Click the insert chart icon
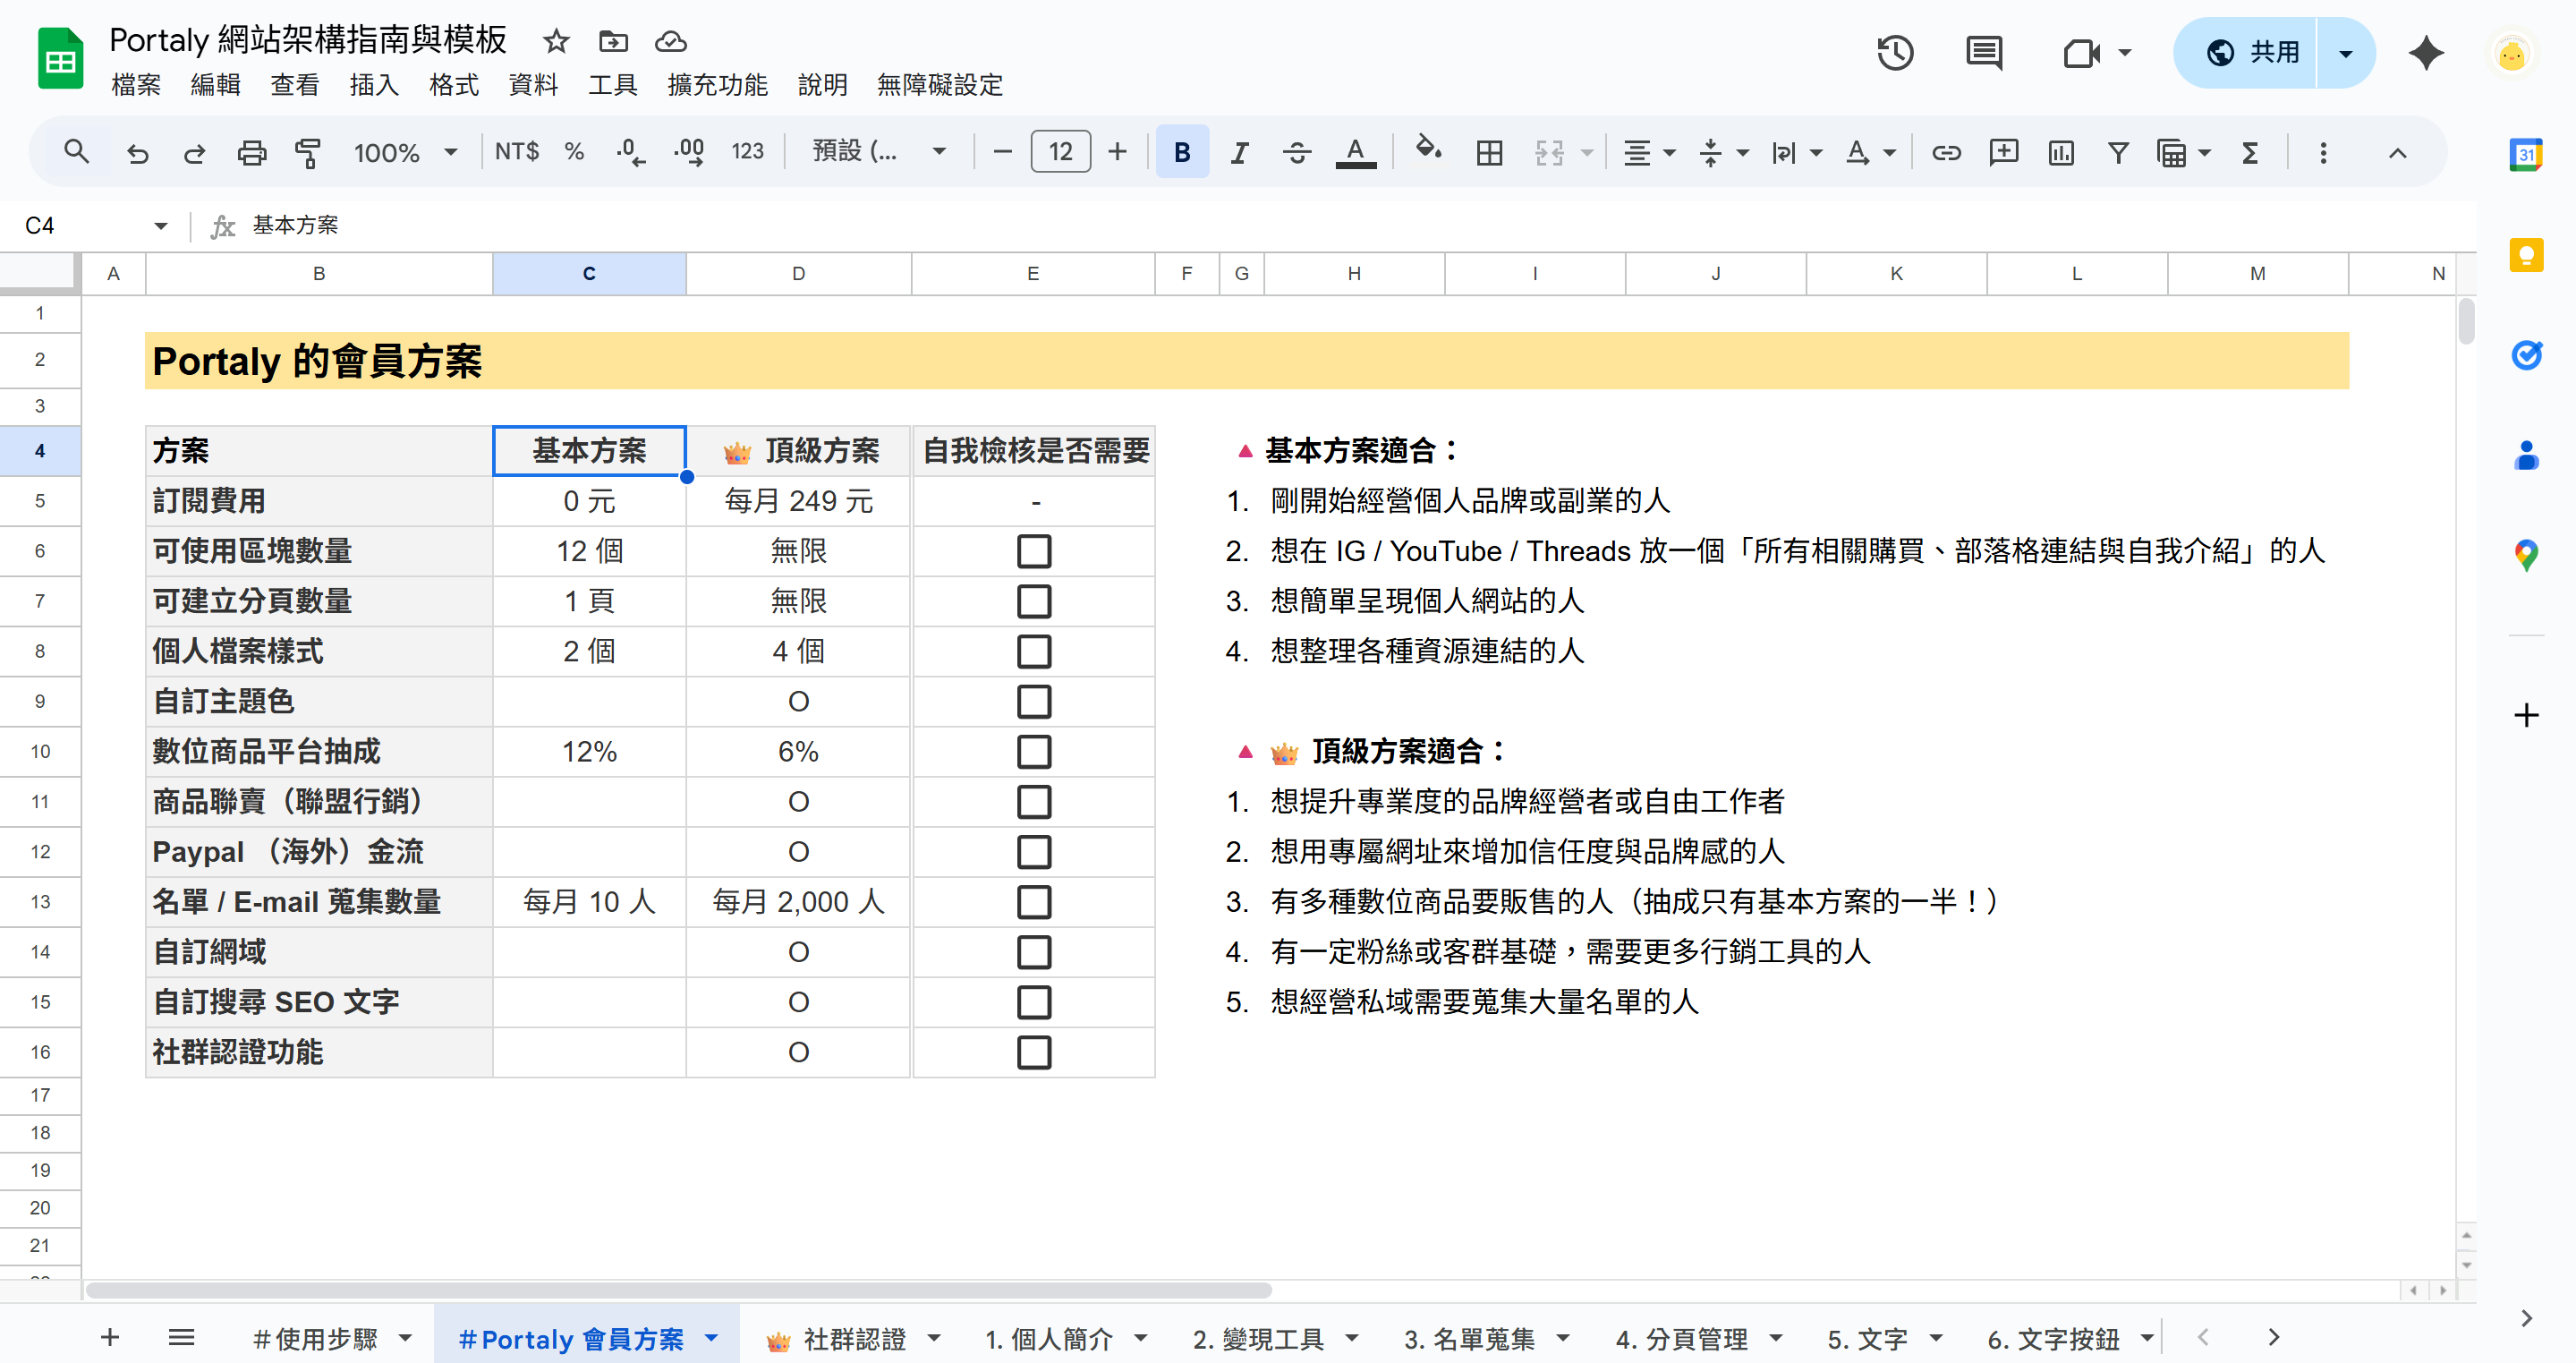2576x1363 pixels. 2061,152
